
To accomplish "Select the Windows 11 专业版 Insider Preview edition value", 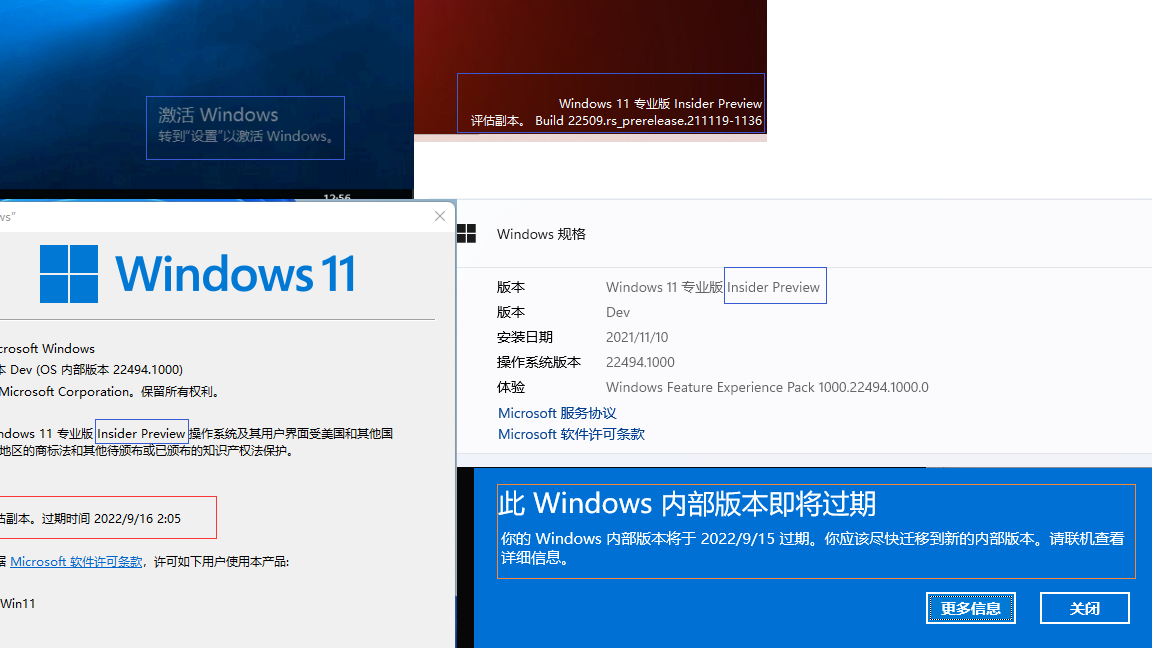I will (713, 287).
